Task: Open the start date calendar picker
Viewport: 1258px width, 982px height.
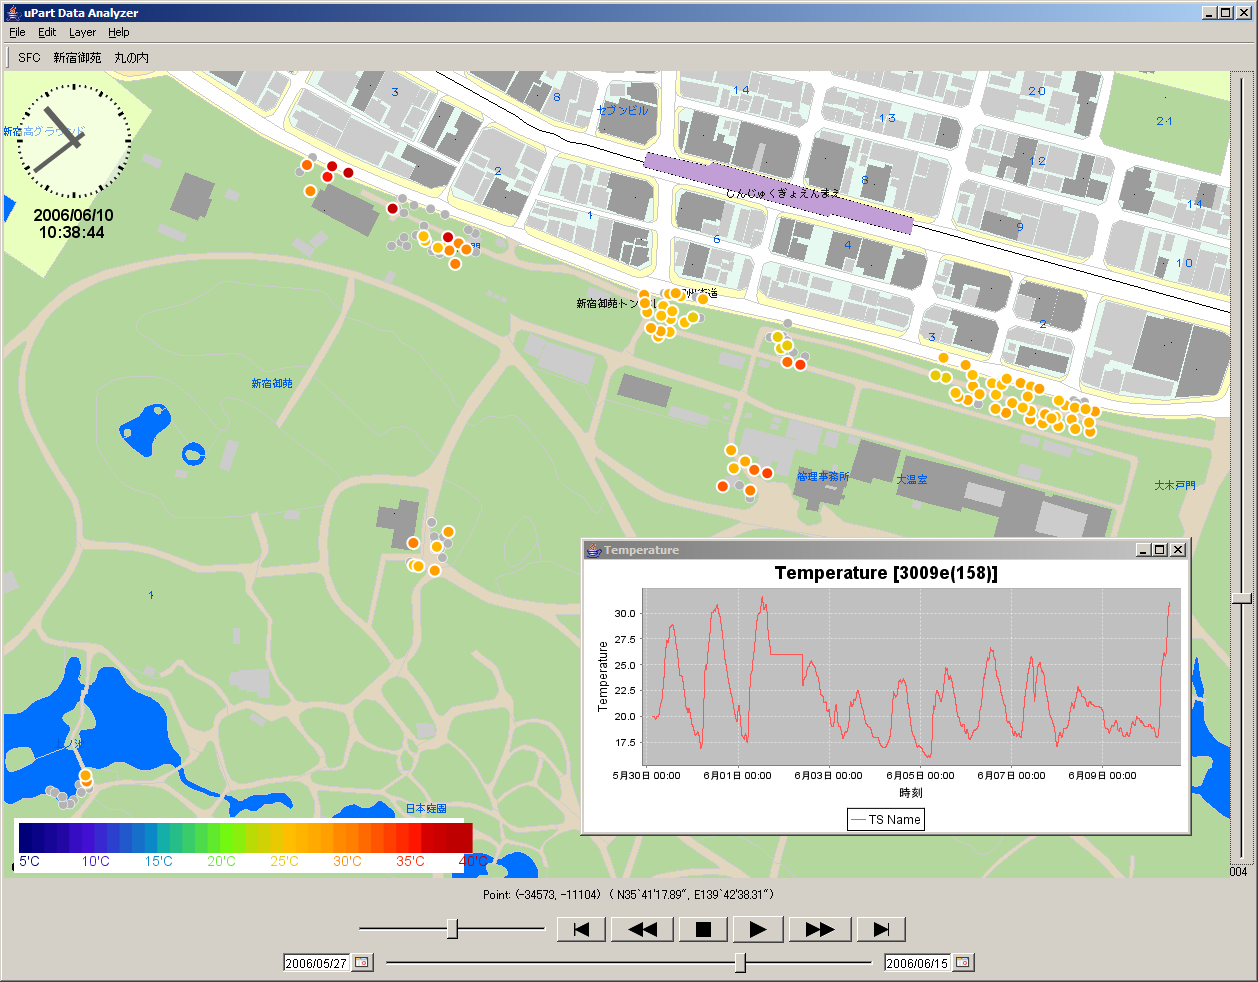Action: click(362, 962)
